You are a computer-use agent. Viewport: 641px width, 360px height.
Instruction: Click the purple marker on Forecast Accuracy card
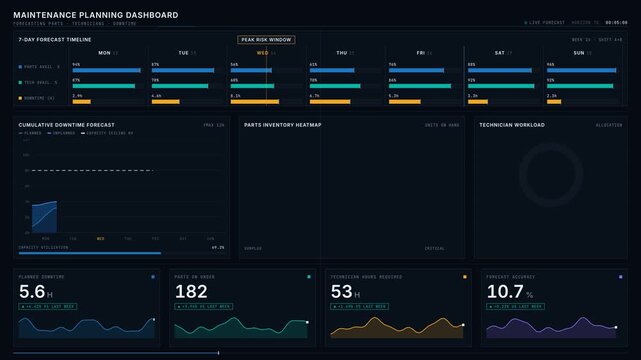pos(621,277)
